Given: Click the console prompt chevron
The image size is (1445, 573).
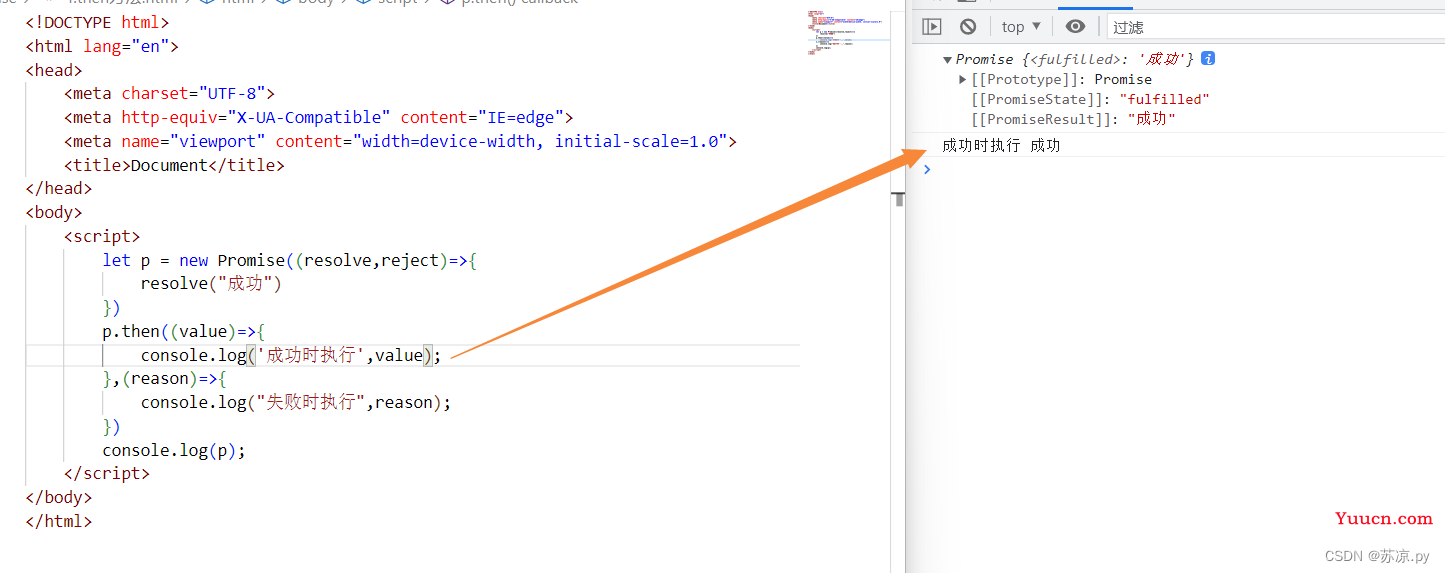Looking at the screenshot, I should pyautogui.click(x=927, y=169).
